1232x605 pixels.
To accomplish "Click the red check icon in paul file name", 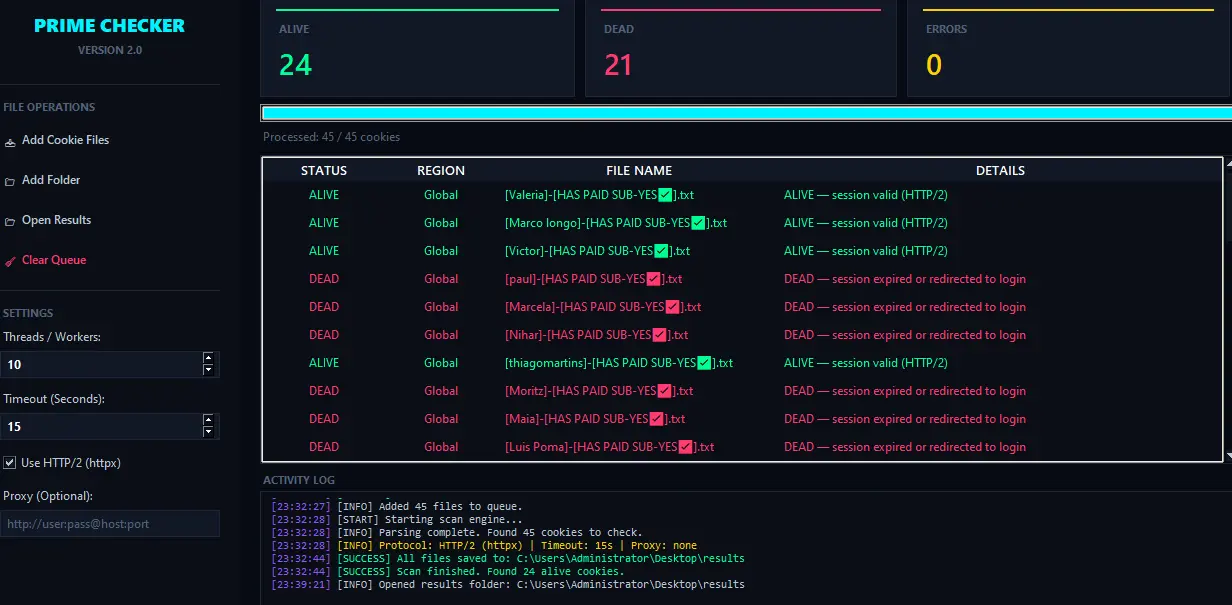I will 654,279.
